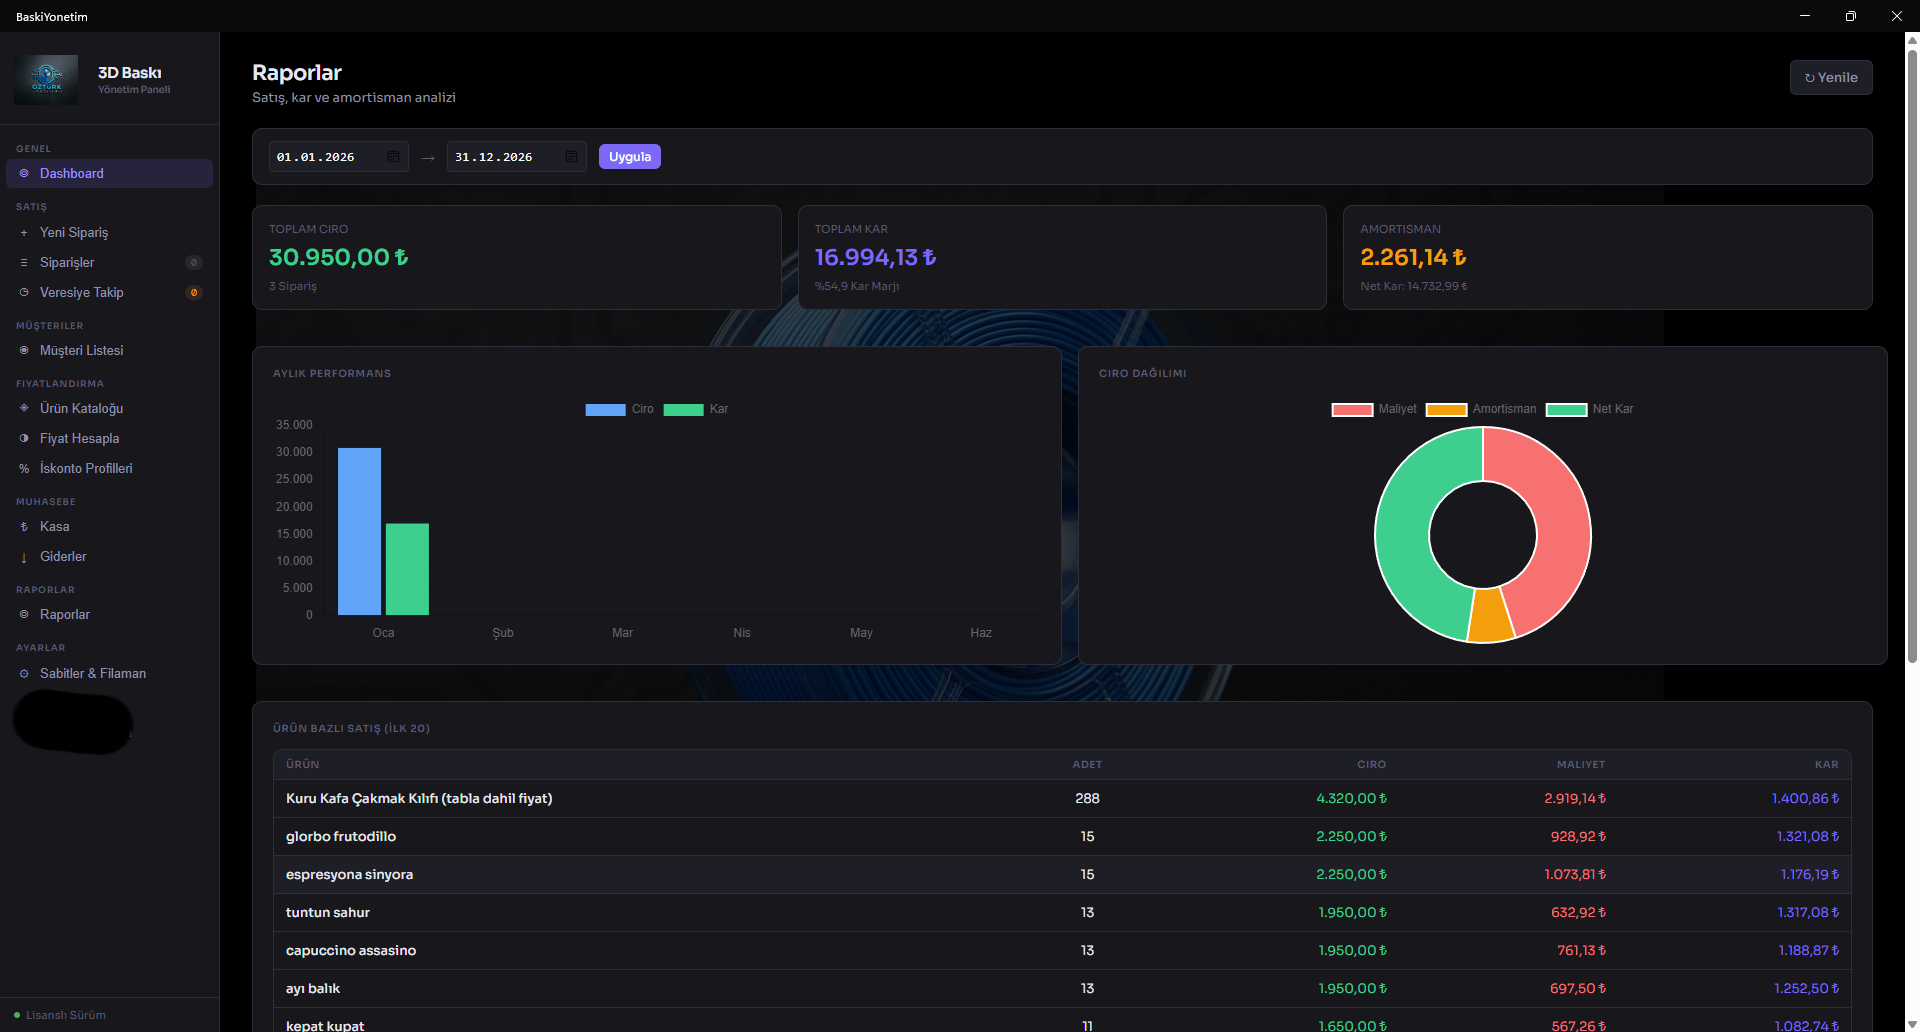Select the ayı balık row
The image size is (1920, 1032).
1062,988
